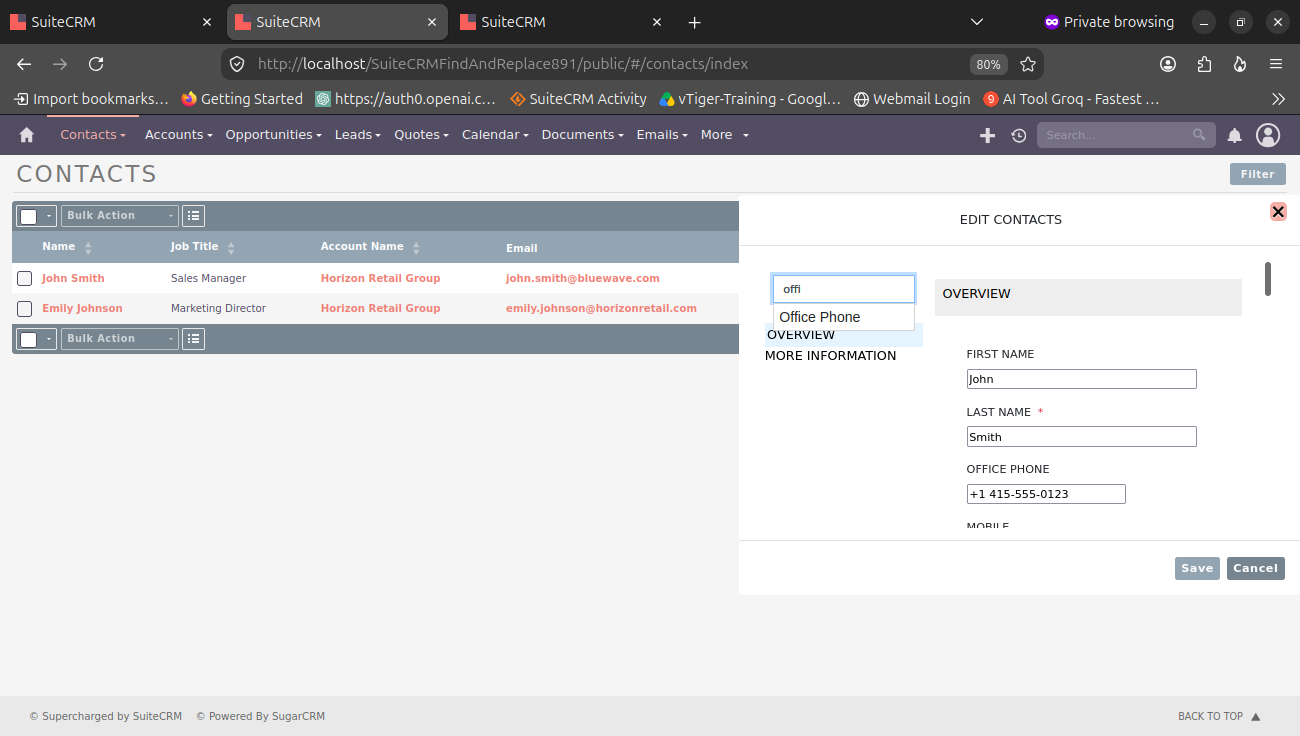The image size is (1300, 736).
Task: Click the First Name input field
Action: coord(1081,379)
